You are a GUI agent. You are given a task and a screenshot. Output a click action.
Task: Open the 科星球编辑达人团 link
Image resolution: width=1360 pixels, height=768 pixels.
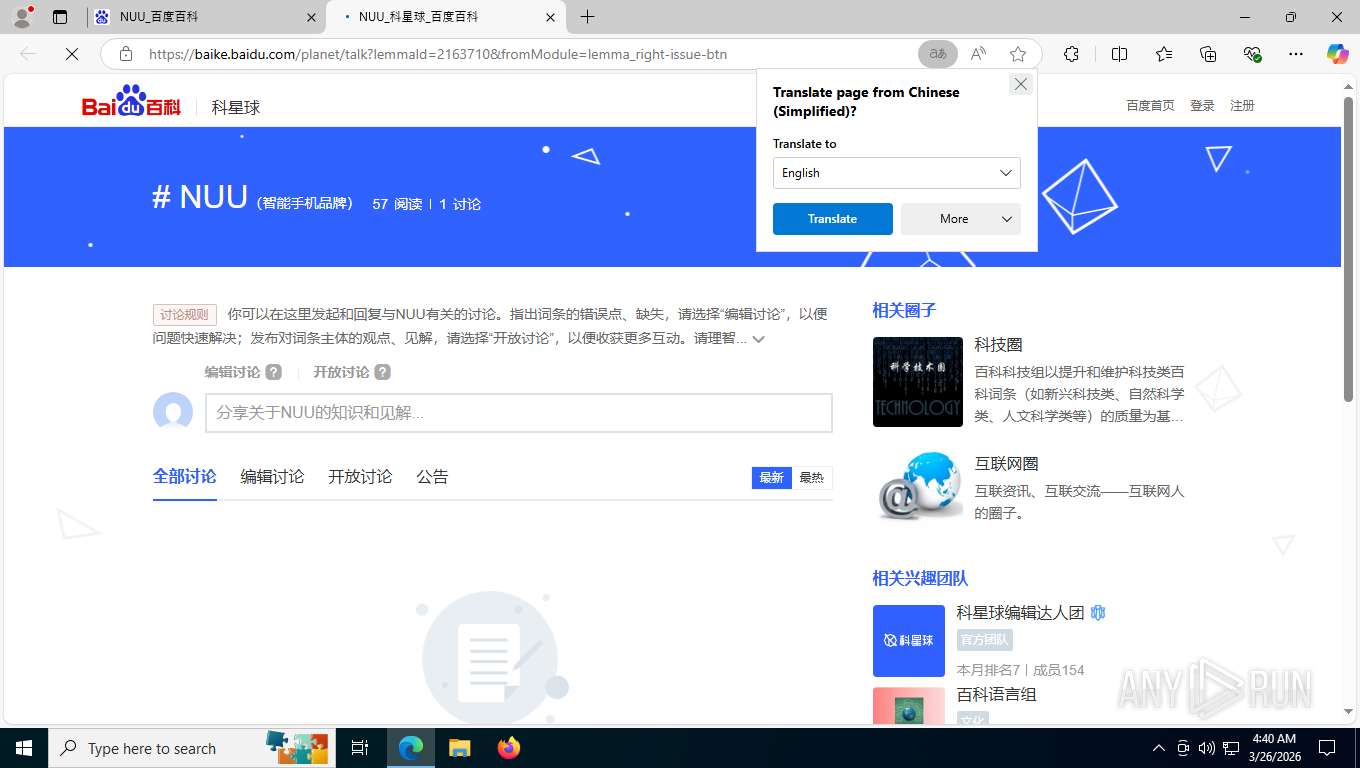point(1020,613)
